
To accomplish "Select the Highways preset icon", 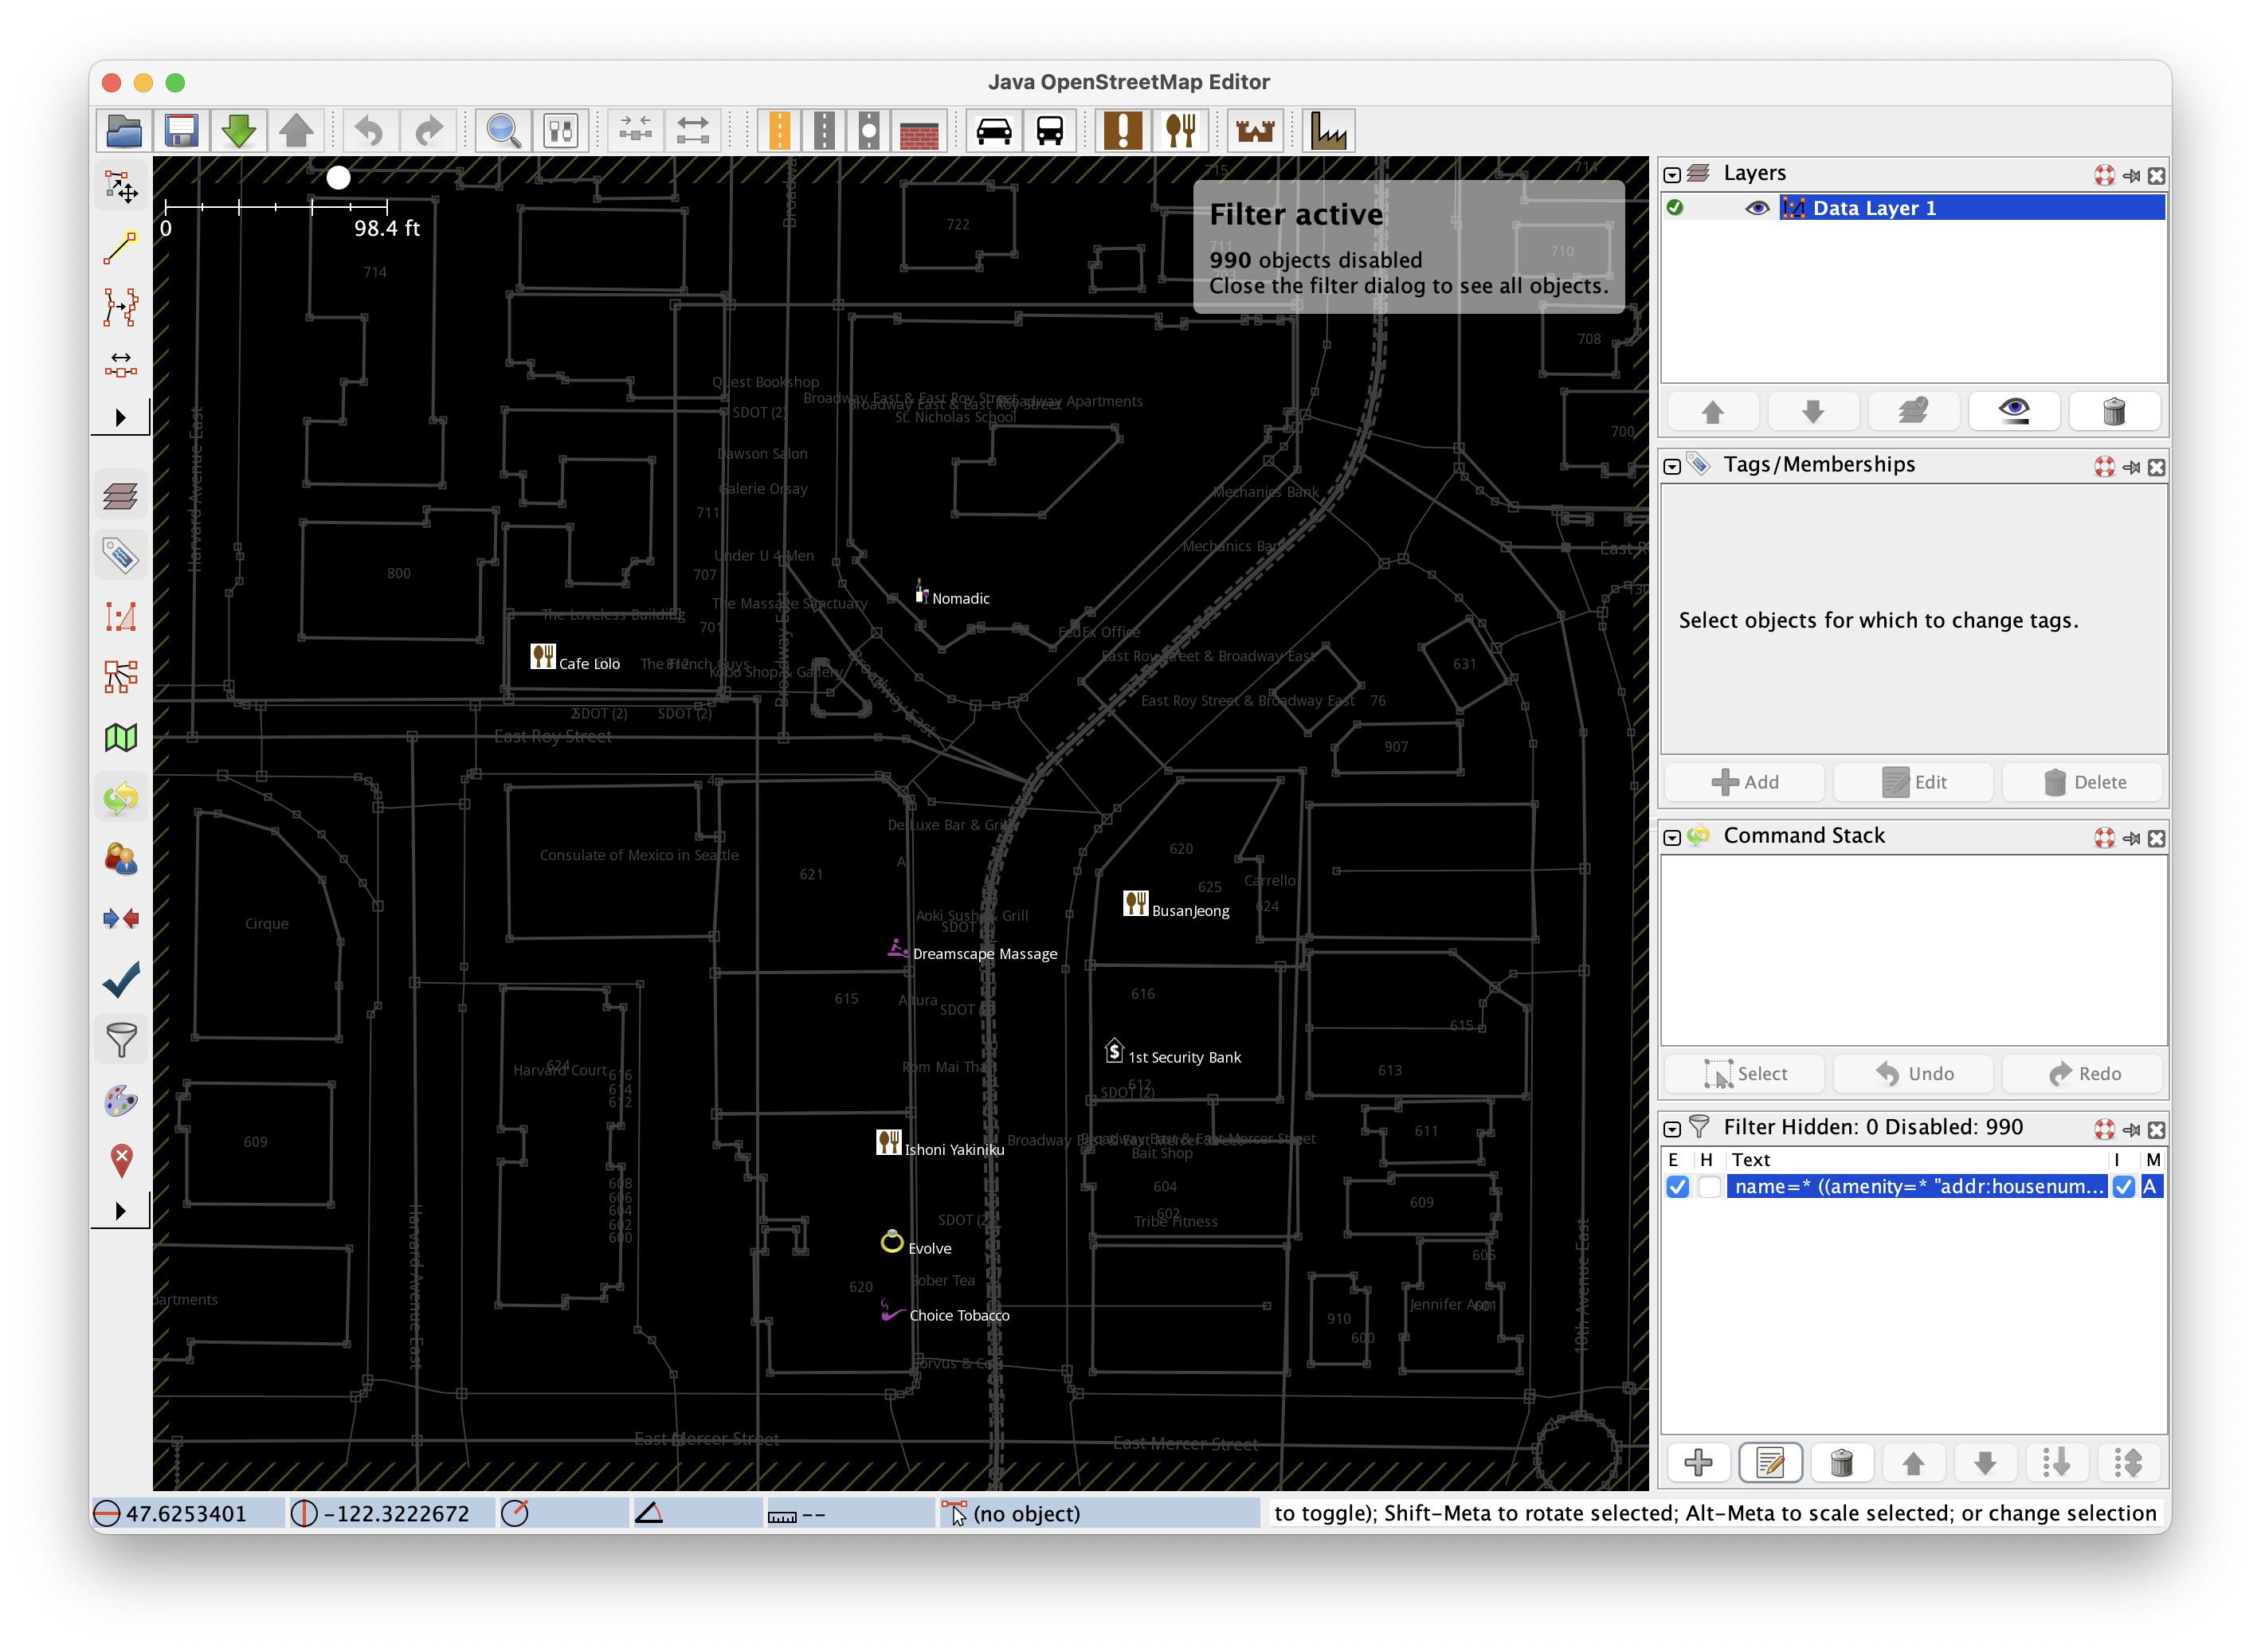I will tap(779, 131).
